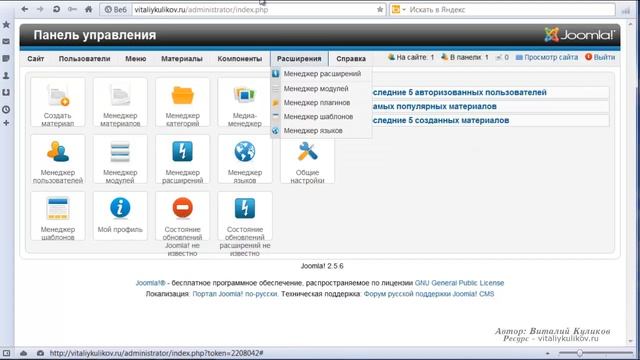Open Форум русской поддержки Joomla! CMS link
This screenshot has height=360, width=640.
coord(429,294)
